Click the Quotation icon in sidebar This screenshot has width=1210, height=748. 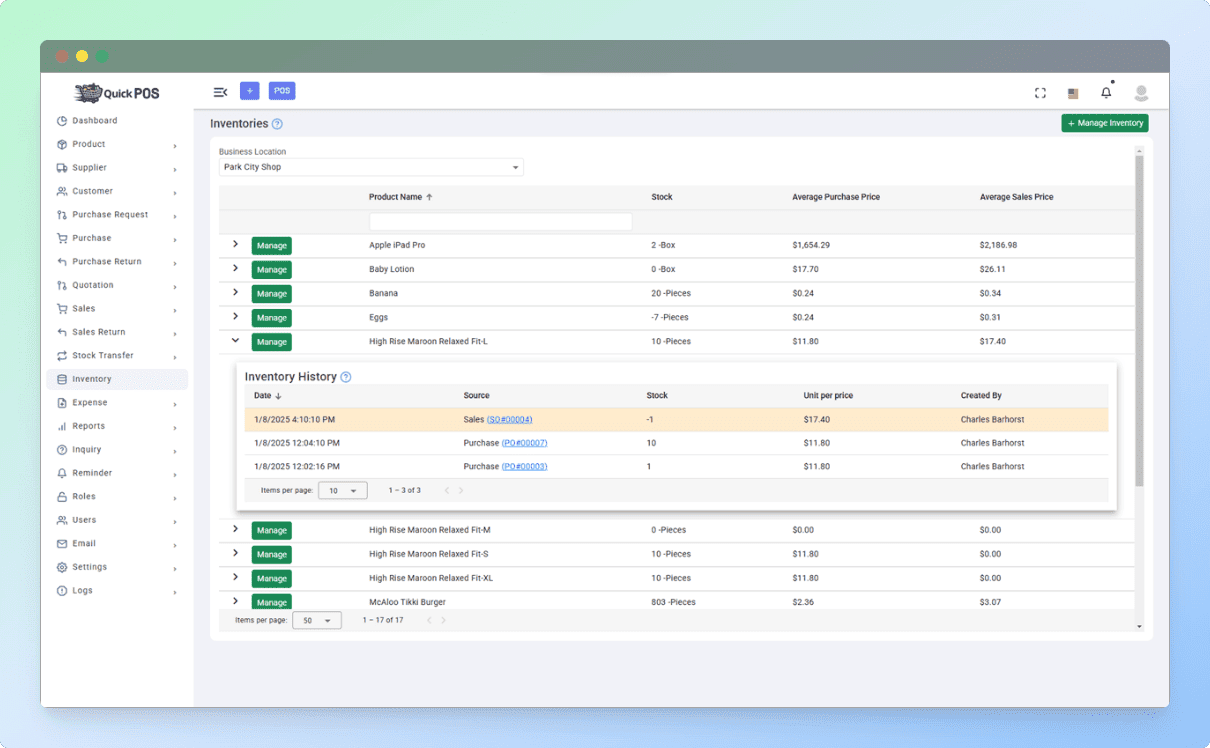62,285
